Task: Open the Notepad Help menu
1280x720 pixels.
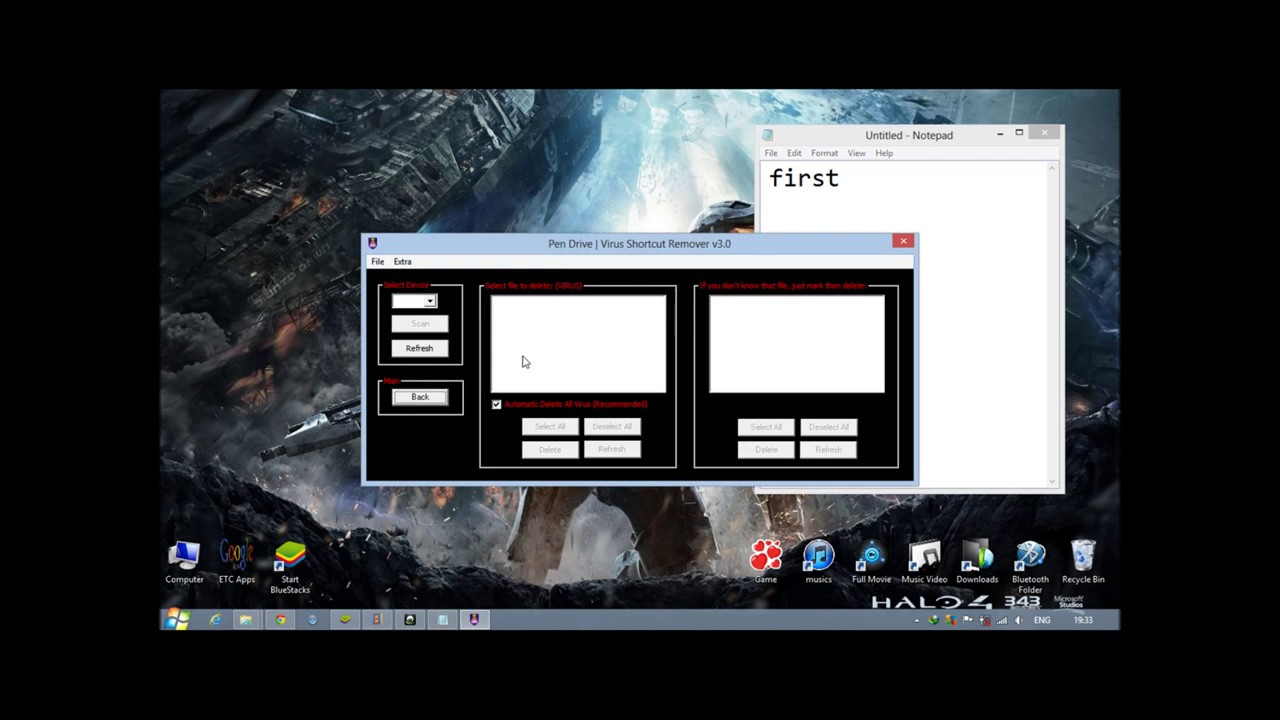Action: click(884, 153)
